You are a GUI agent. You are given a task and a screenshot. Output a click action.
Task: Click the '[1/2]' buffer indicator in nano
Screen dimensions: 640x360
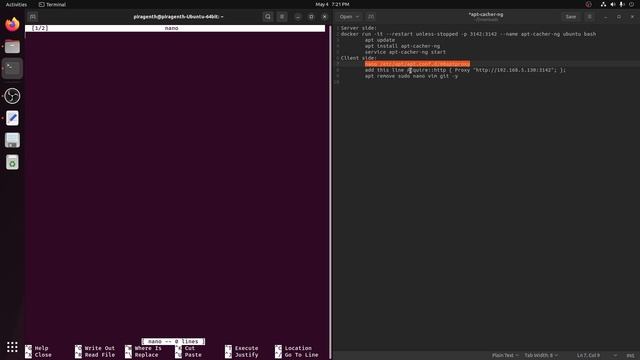(x=40, y=28)
